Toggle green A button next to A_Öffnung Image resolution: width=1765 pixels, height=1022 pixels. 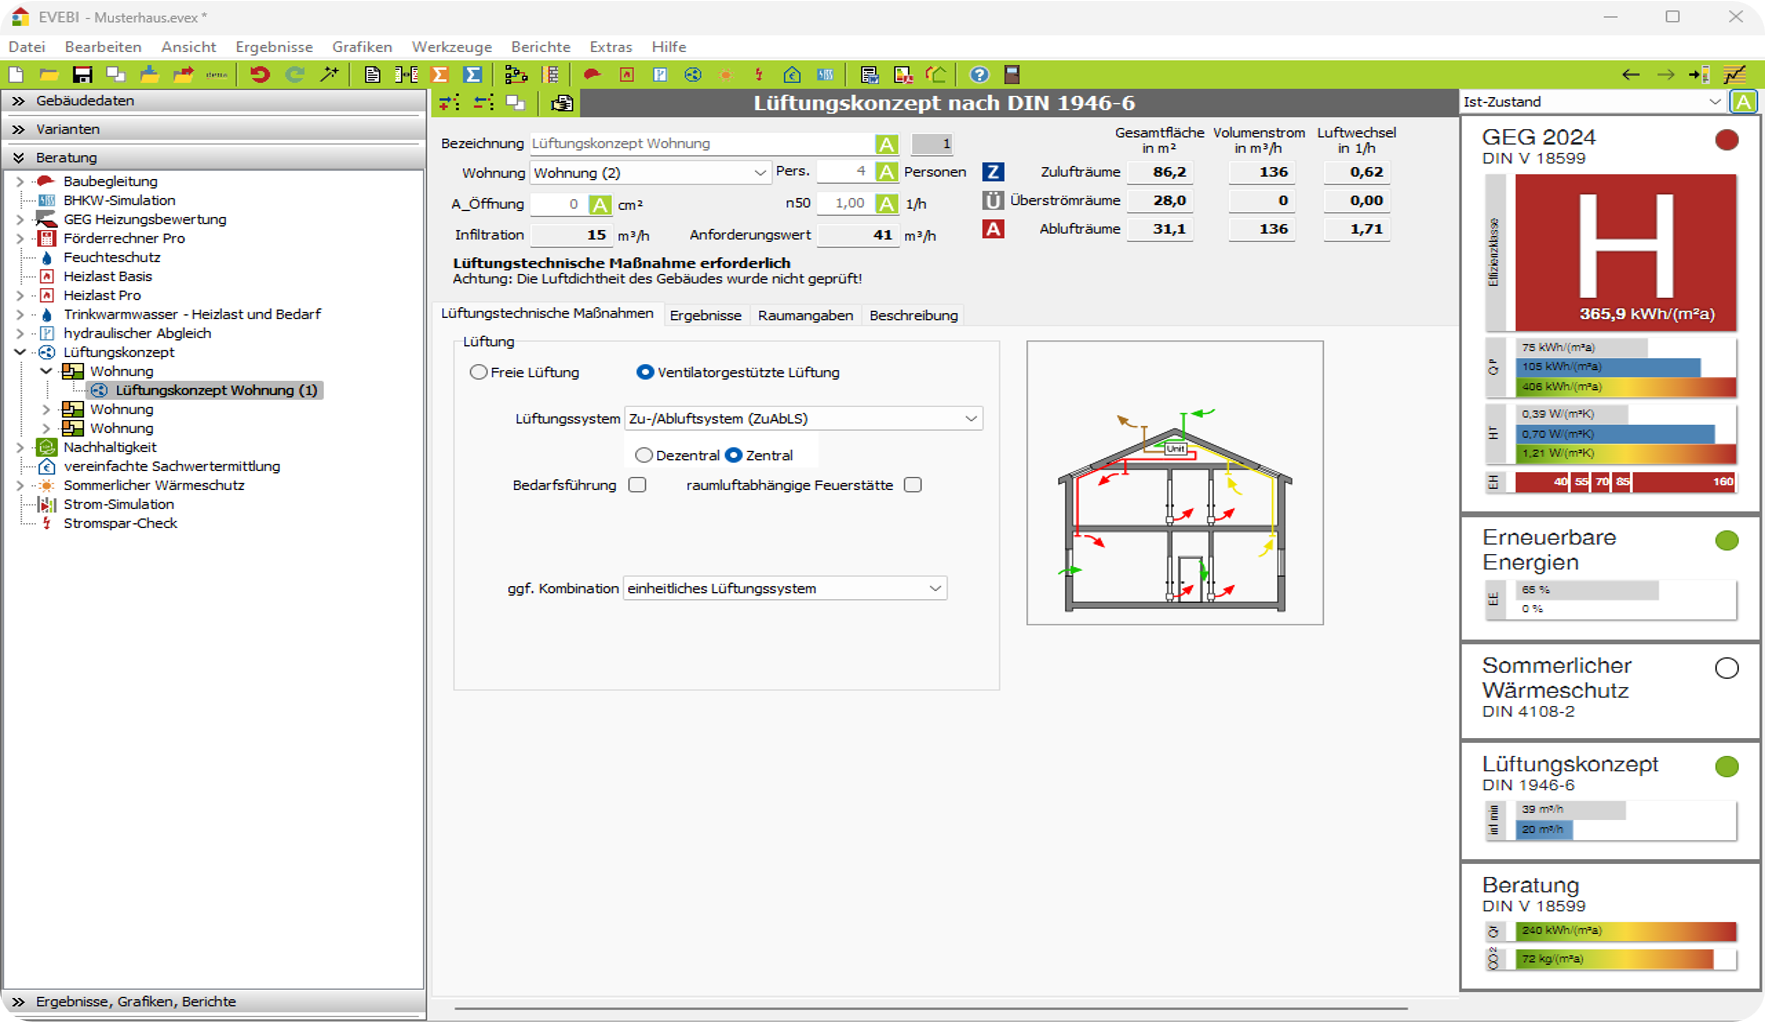tap(600, 205)
